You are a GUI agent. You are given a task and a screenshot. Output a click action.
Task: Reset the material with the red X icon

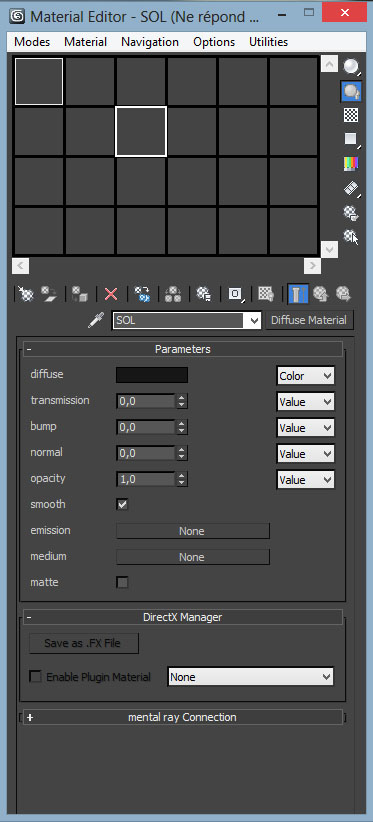click(x=111, y=294)
